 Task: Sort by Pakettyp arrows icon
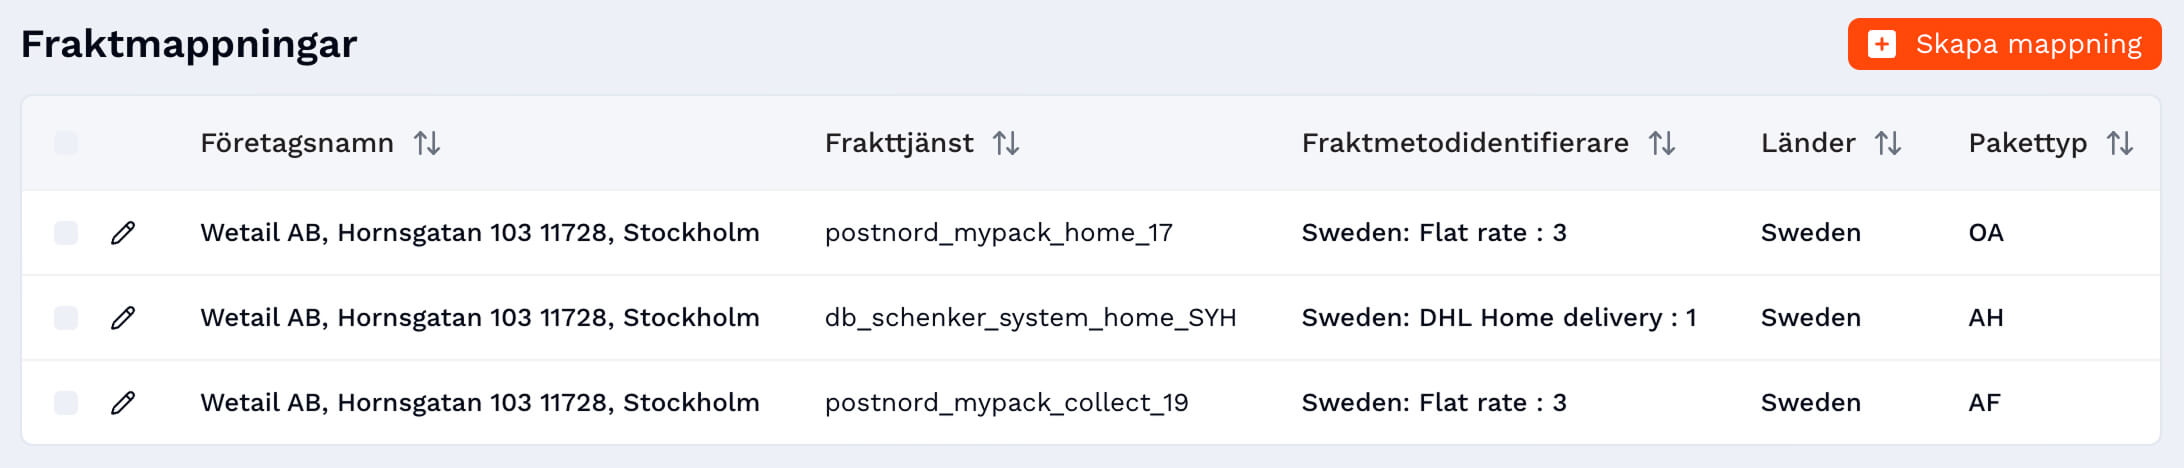(2120, 143)
